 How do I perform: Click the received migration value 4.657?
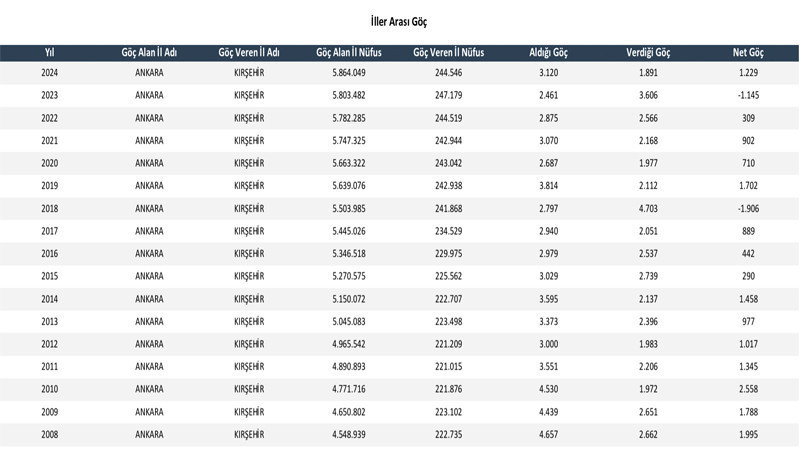548,435
